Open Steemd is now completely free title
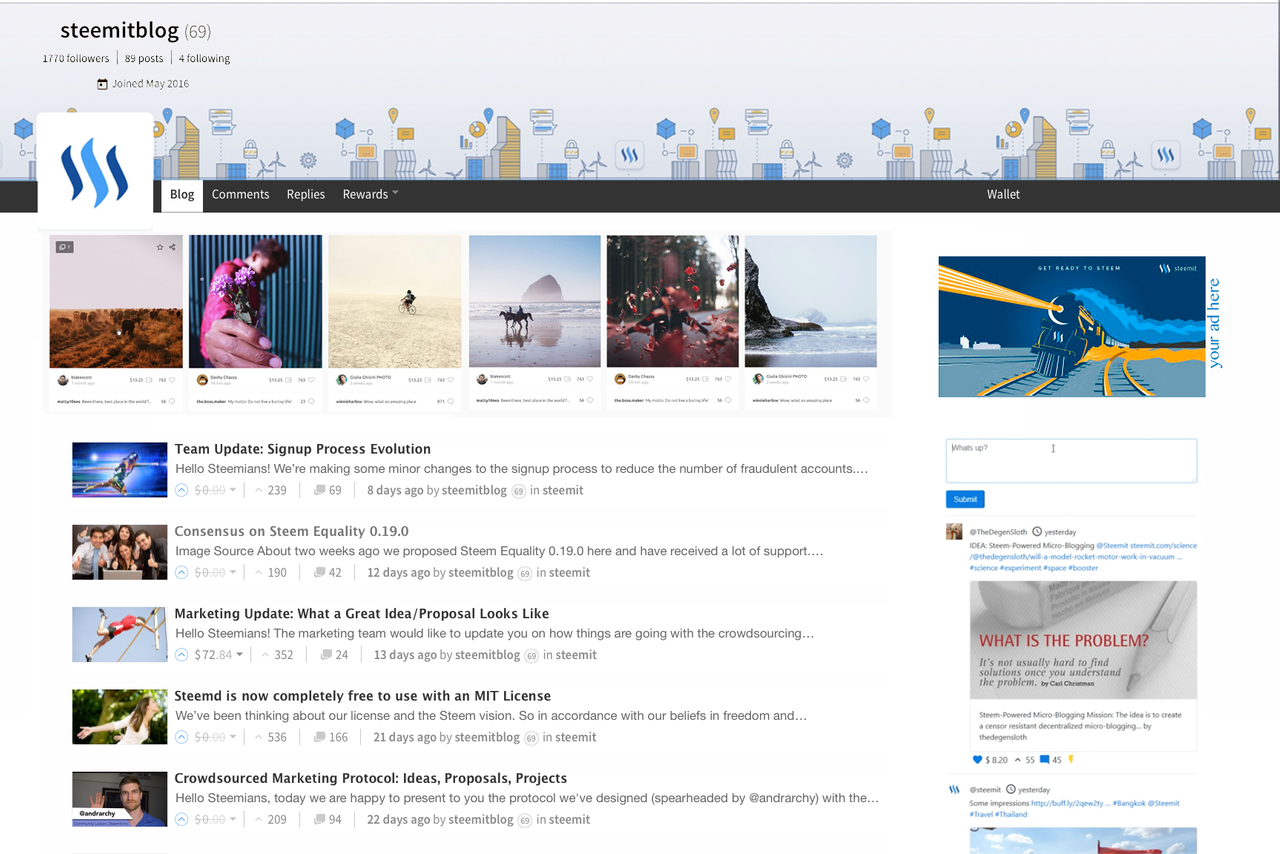 click(x=363, y=696)
